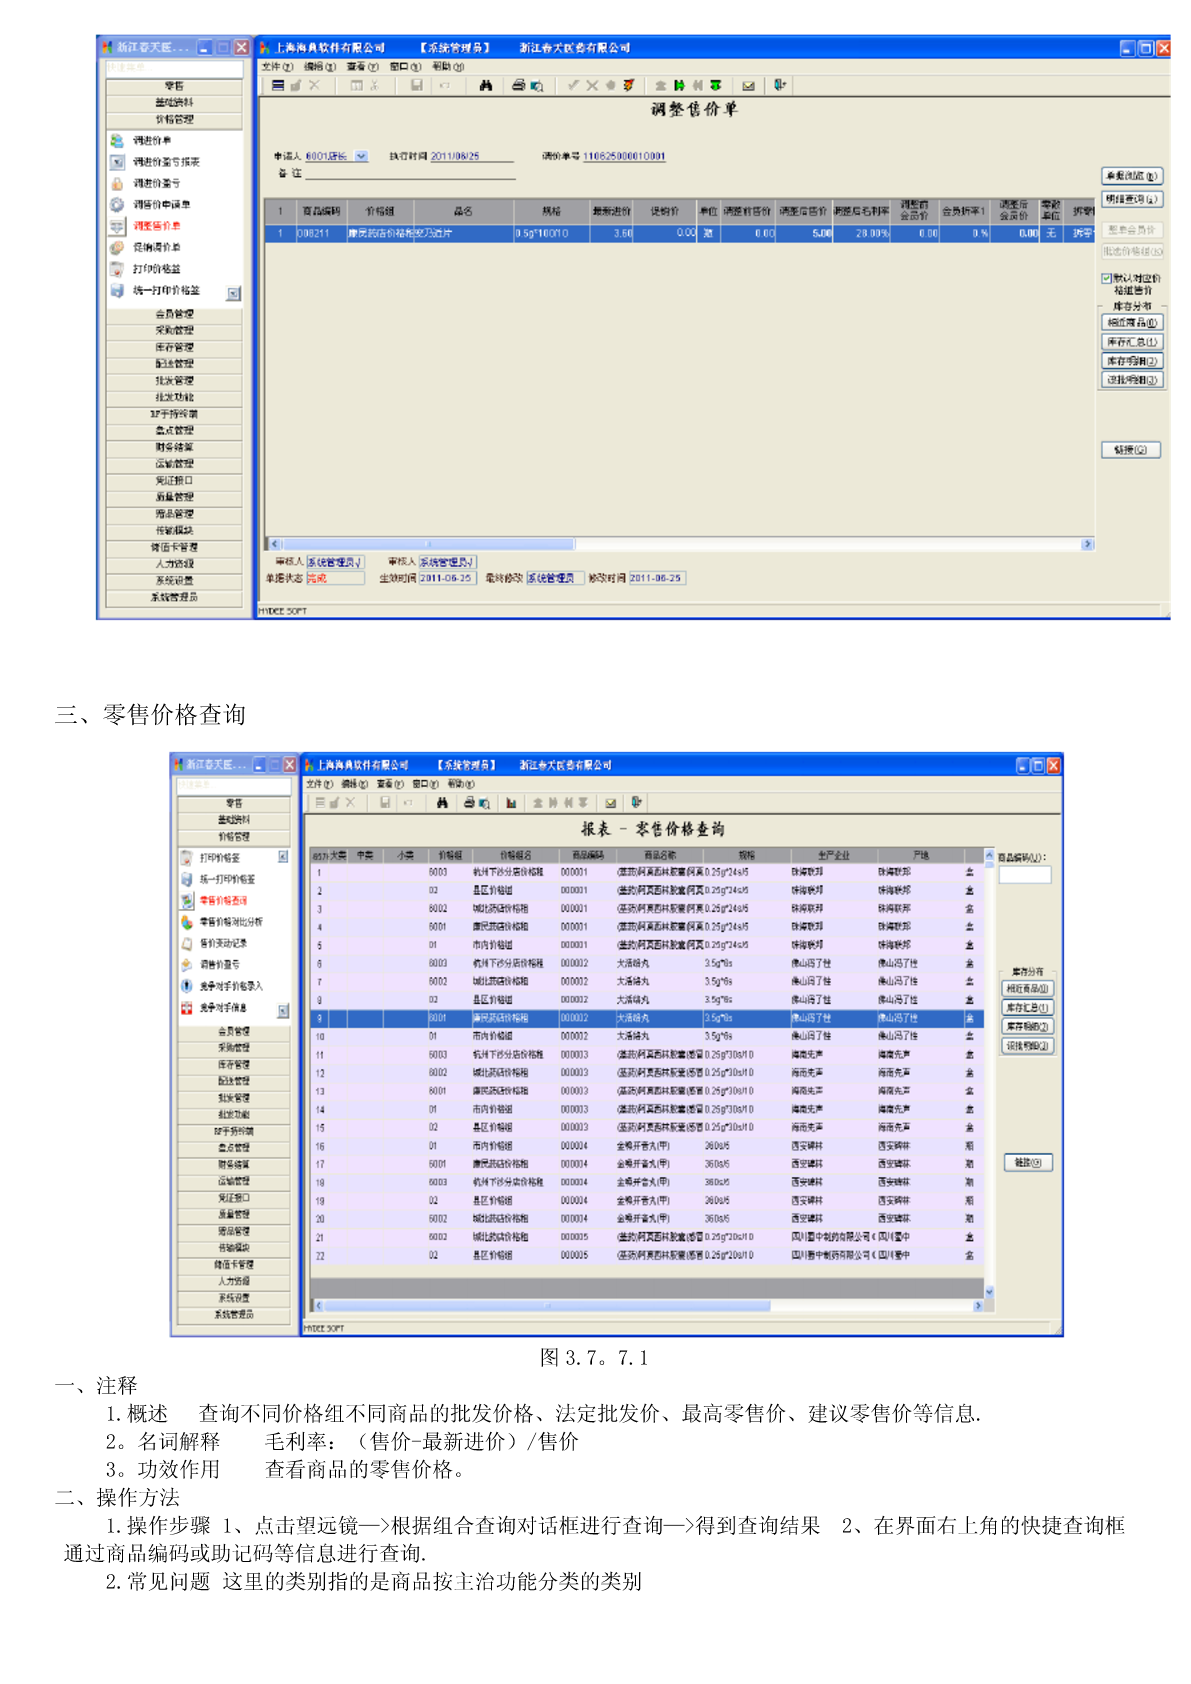Click 链接 button in 调整售价单 window
The image size is (1191, 1684).
1131,450
